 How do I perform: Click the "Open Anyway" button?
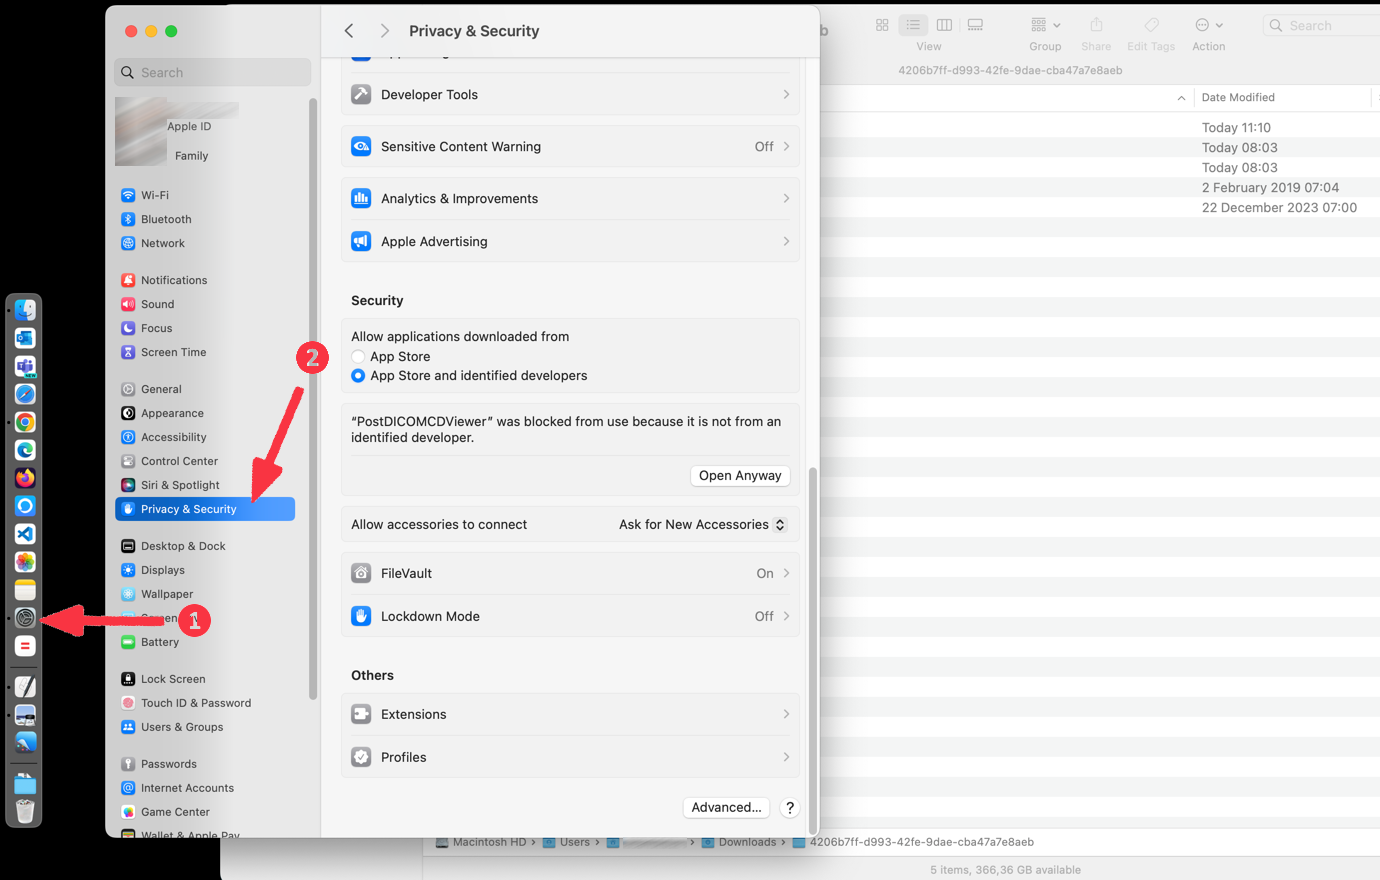point(740,475)
